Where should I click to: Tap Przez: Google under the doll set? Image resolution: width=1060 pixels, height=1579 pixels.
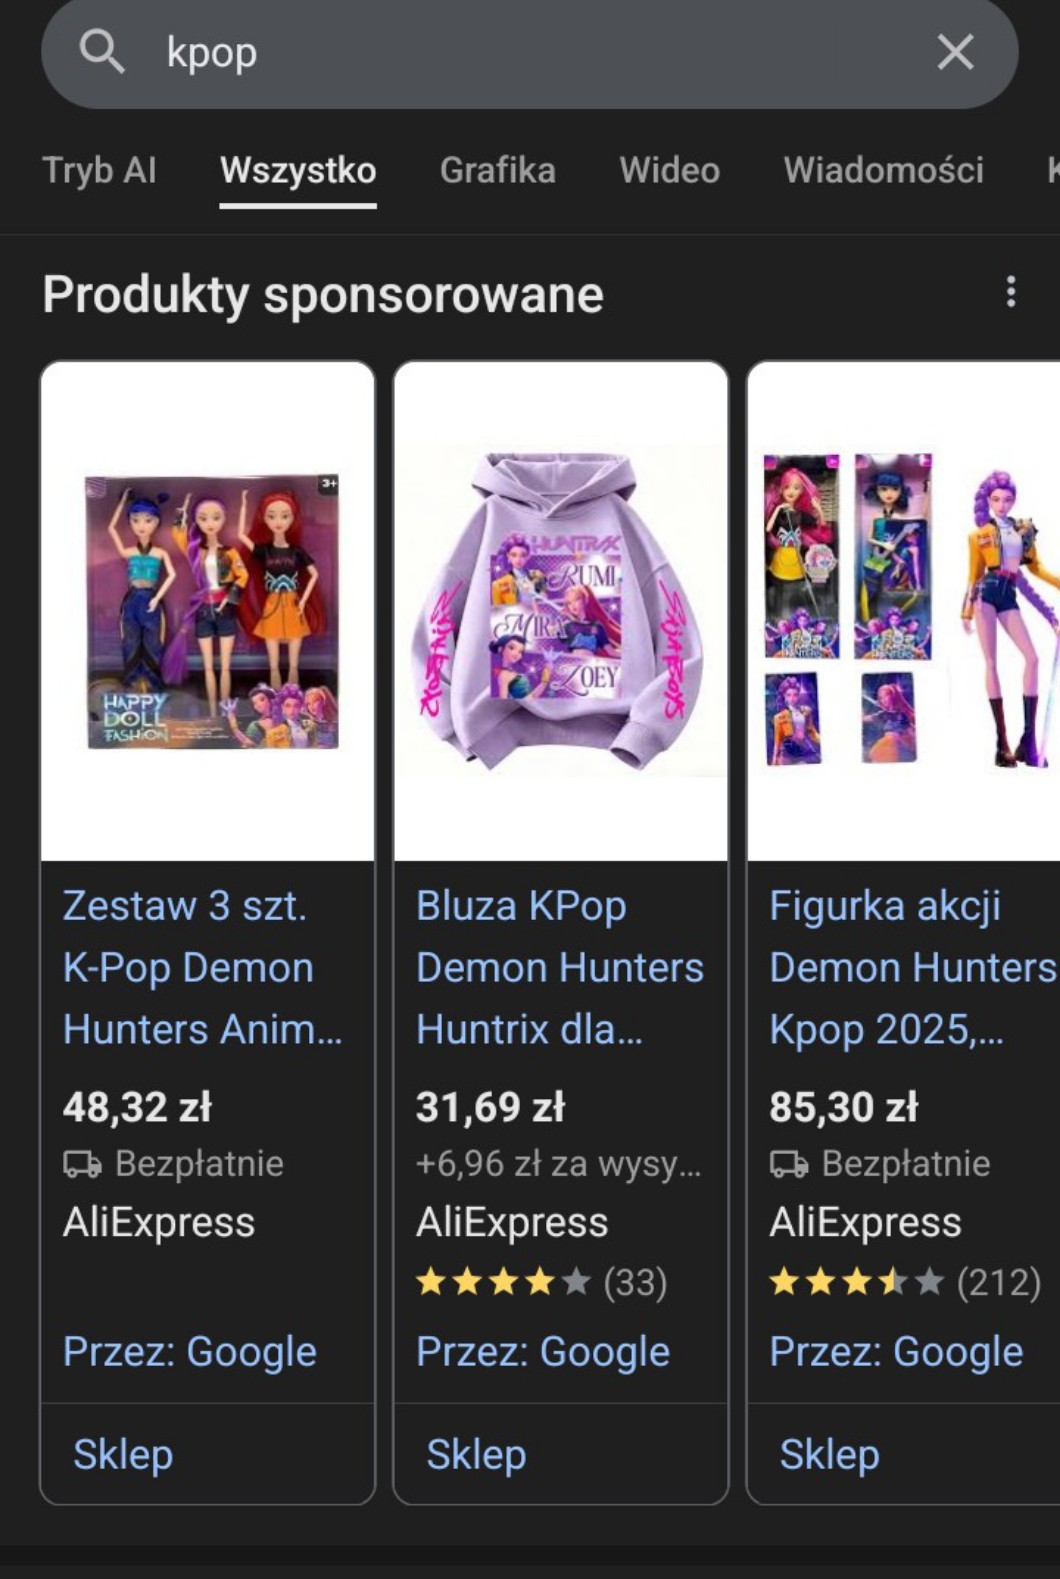(x=189, y=1351)
